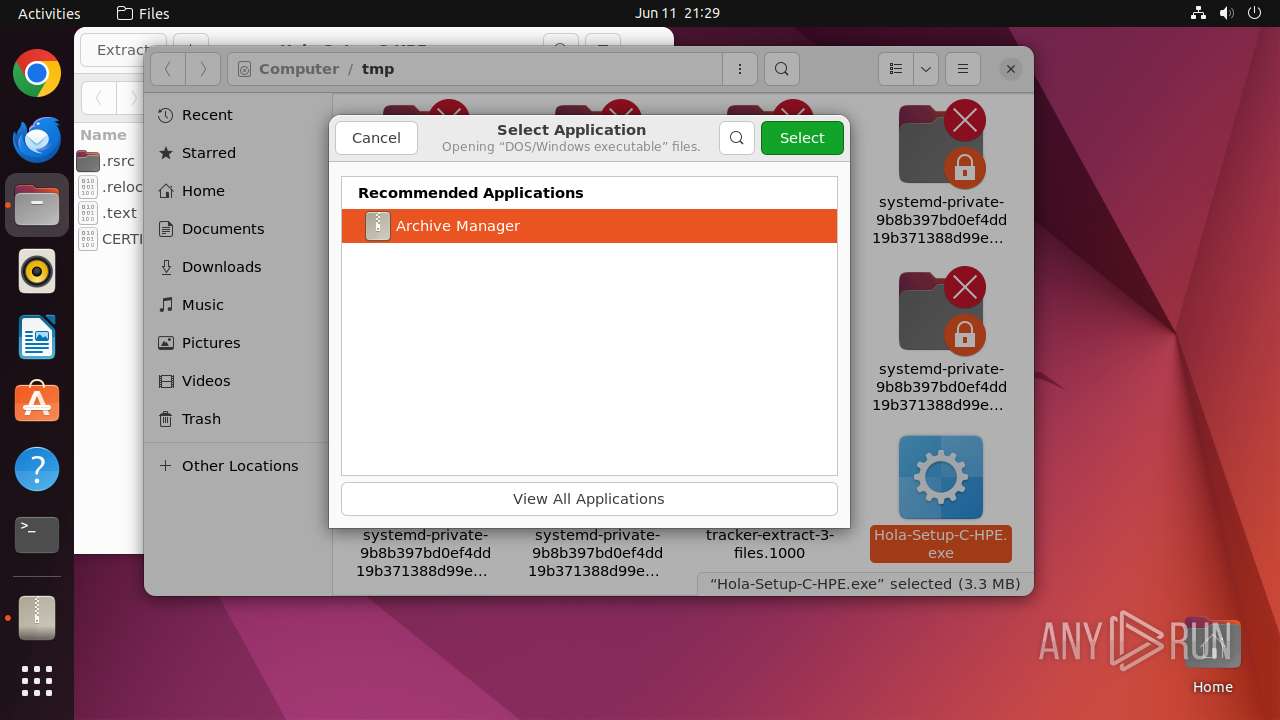Open the Files app menu in top bar
The height and width of the screenshot is (720, 1280).
143,13
